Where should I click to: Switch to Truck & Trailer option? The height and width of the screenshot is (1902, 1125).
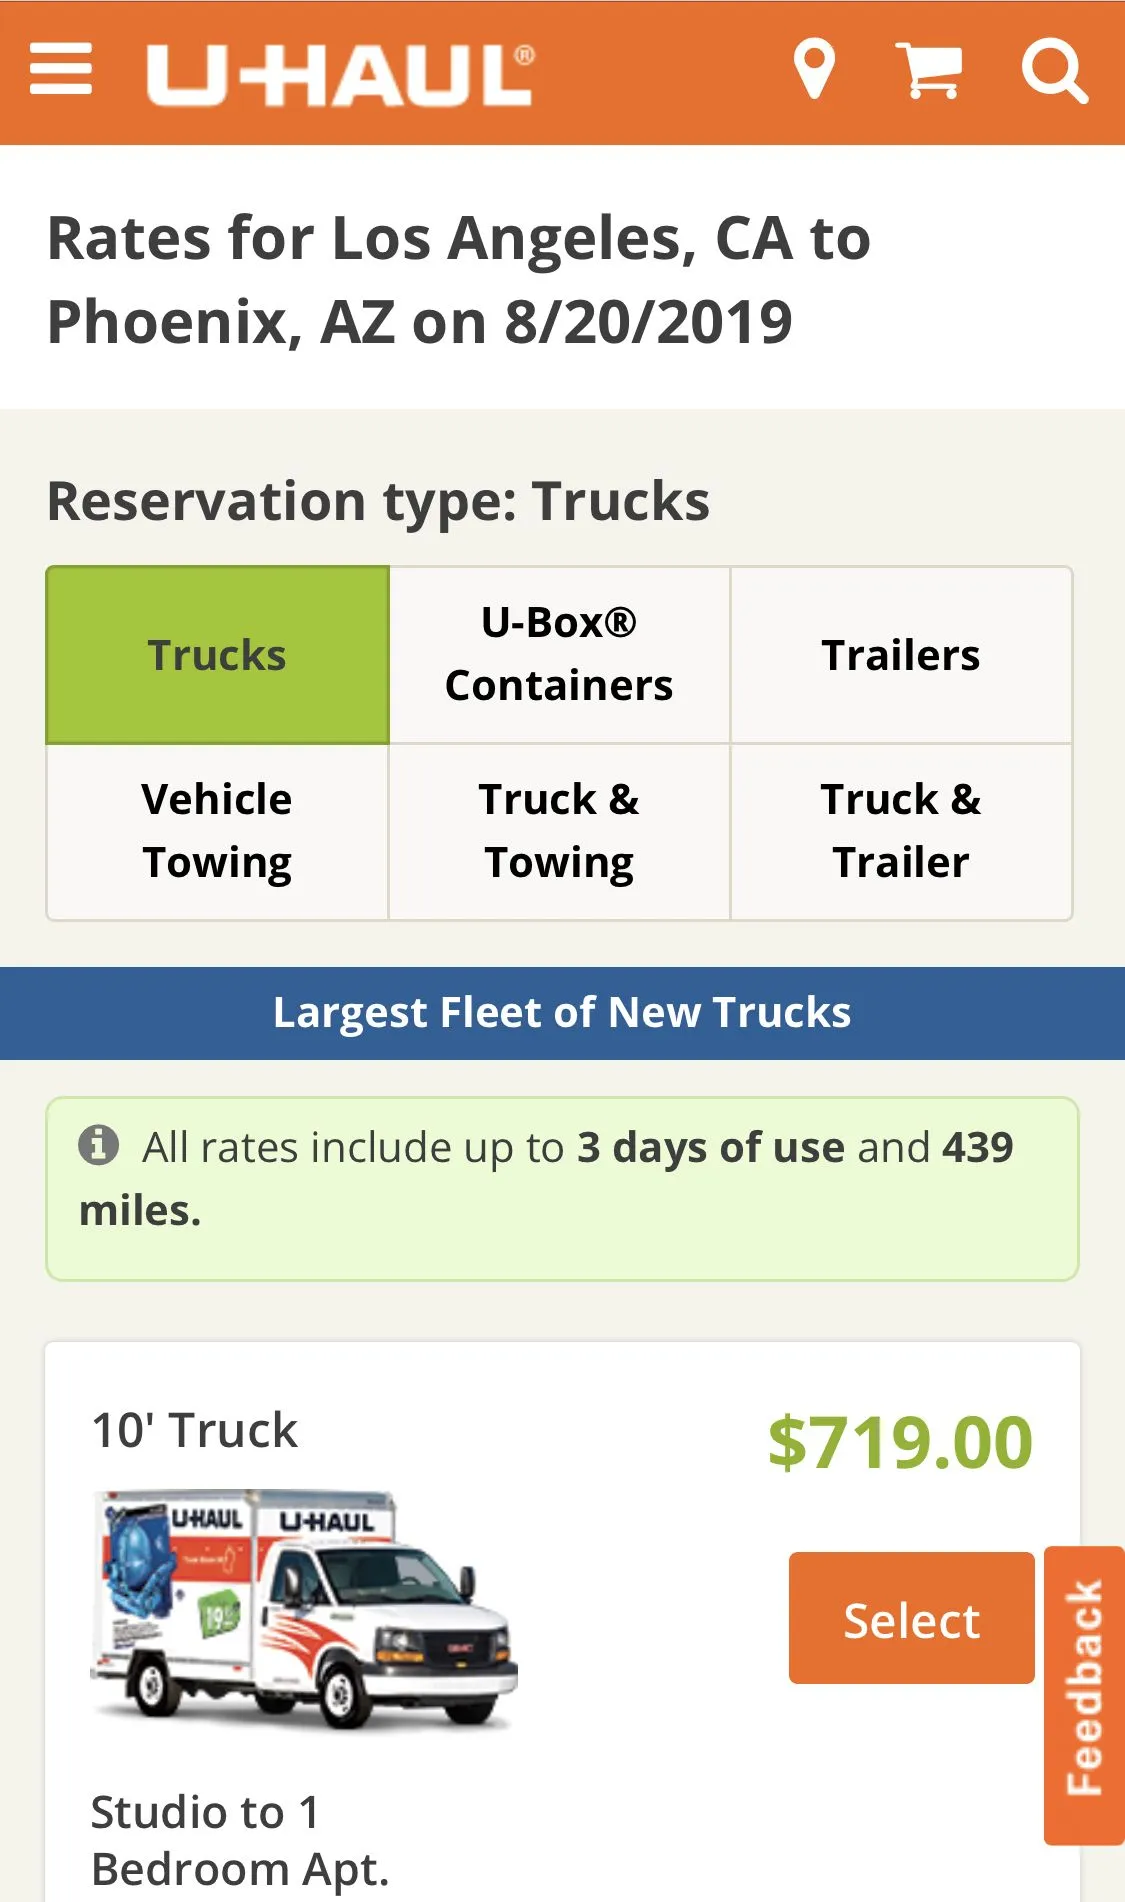901,831
